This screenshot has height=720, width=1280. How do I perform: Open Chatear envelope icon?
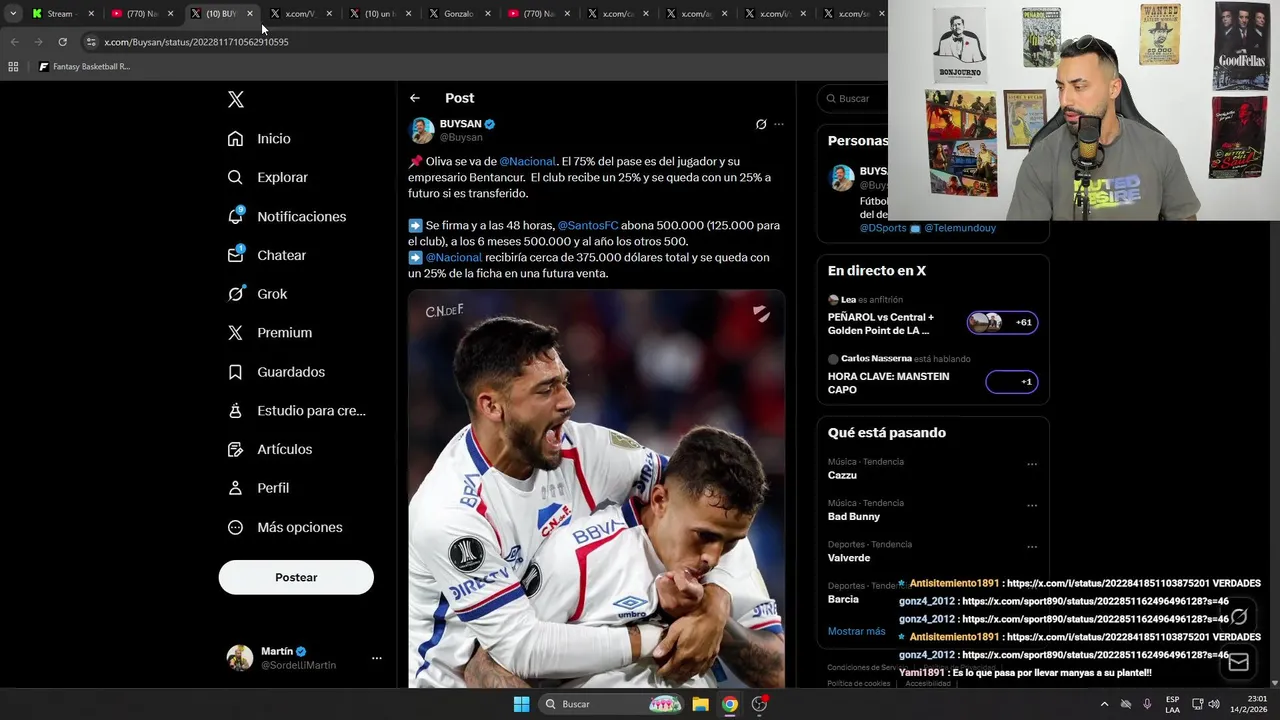coord(235,255)
